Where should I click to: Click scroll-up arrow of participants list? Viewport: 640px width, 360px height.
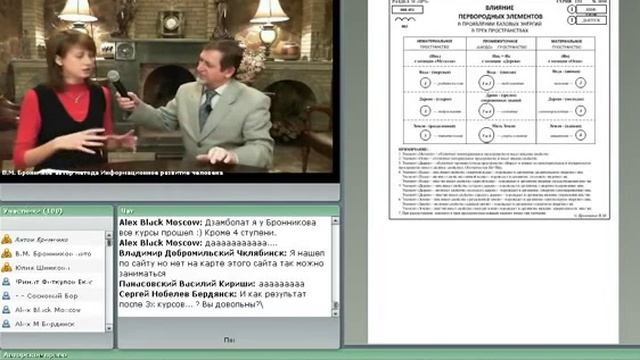pos(109,235)
